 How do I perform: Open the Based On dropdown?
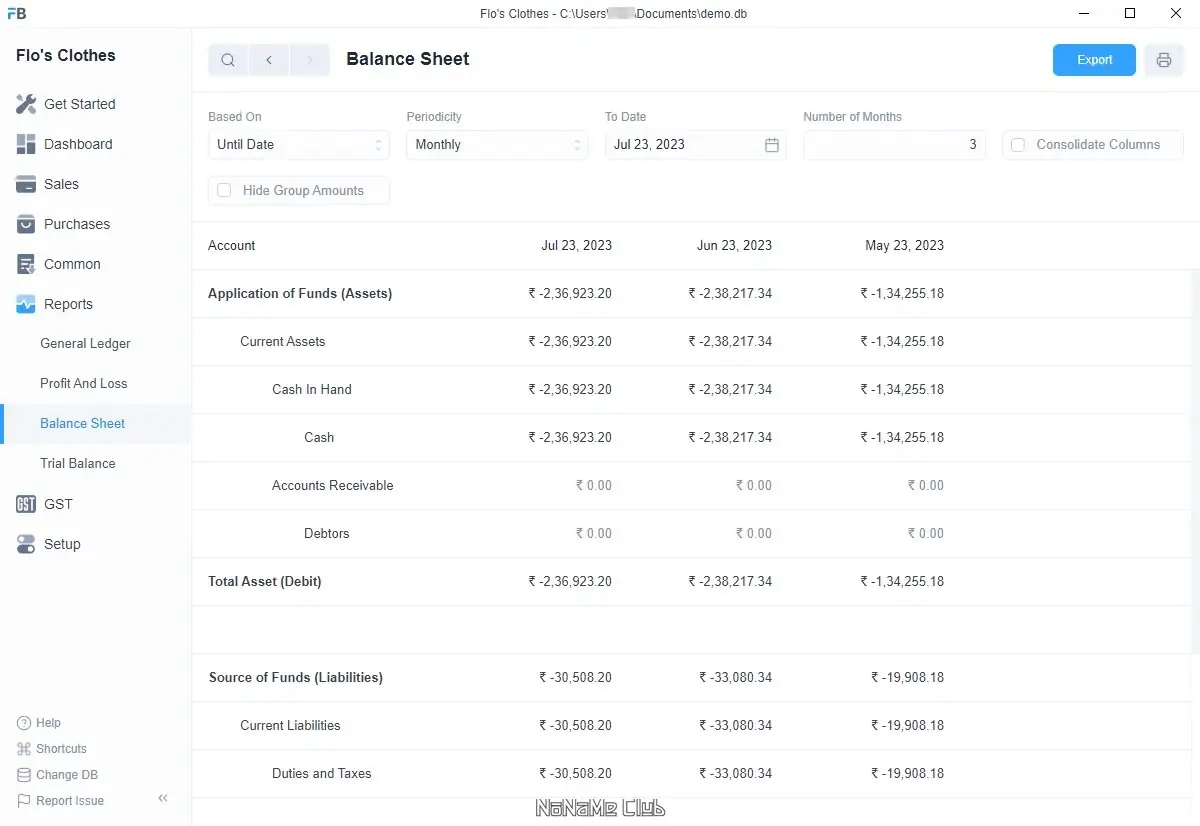point(298,145)
